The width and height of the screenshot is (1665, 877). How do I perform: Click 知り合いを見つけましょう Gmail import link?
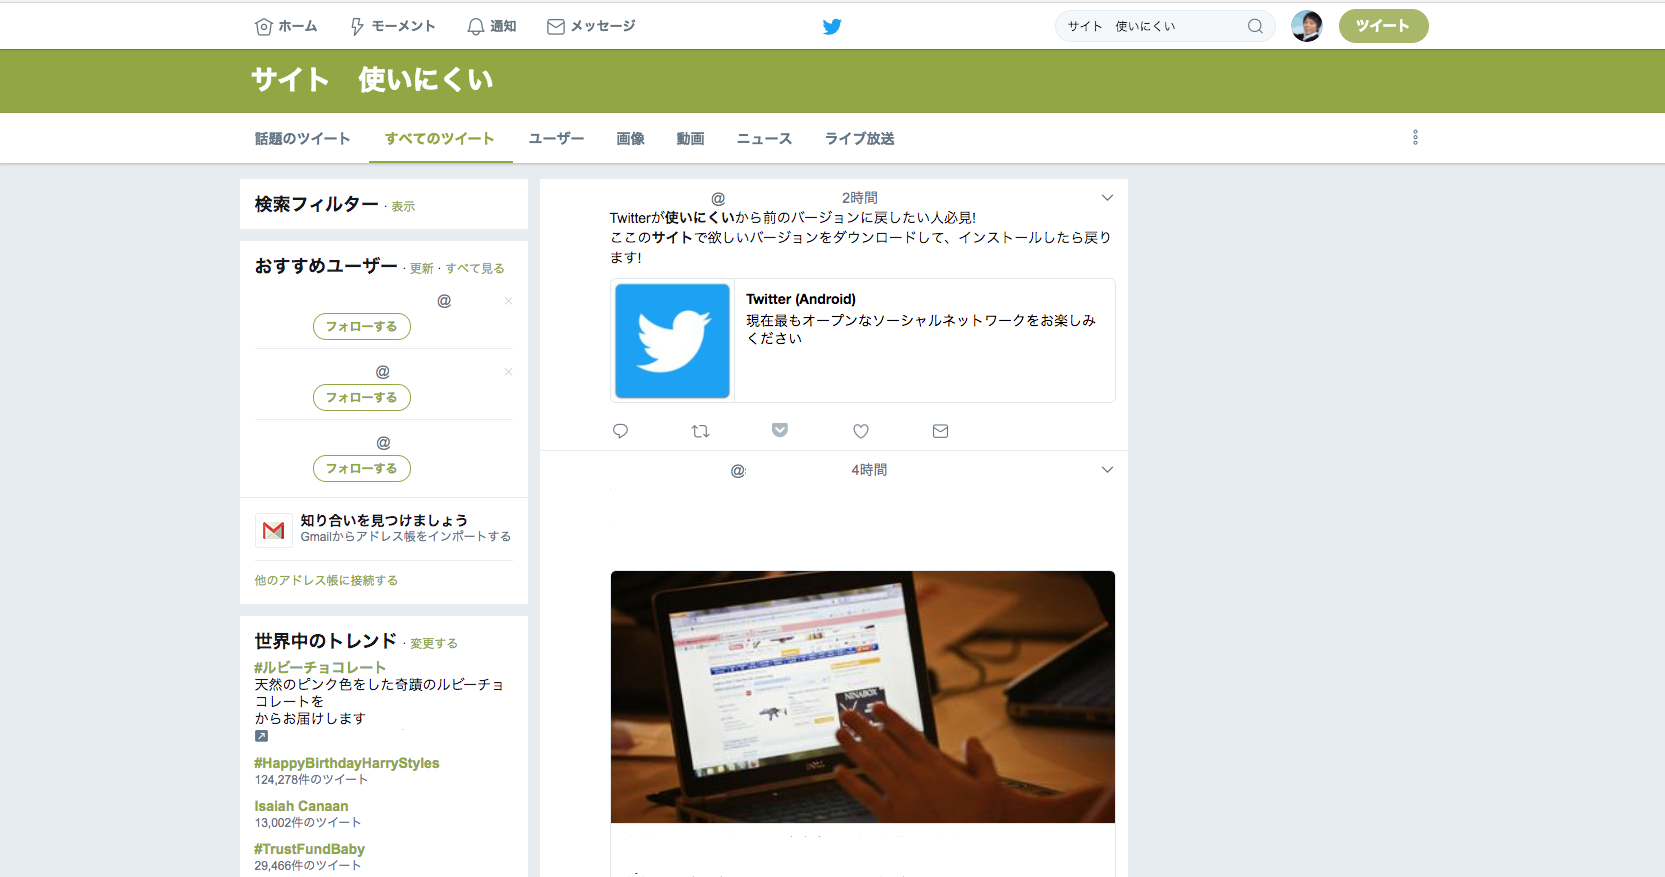coord(384,520)
